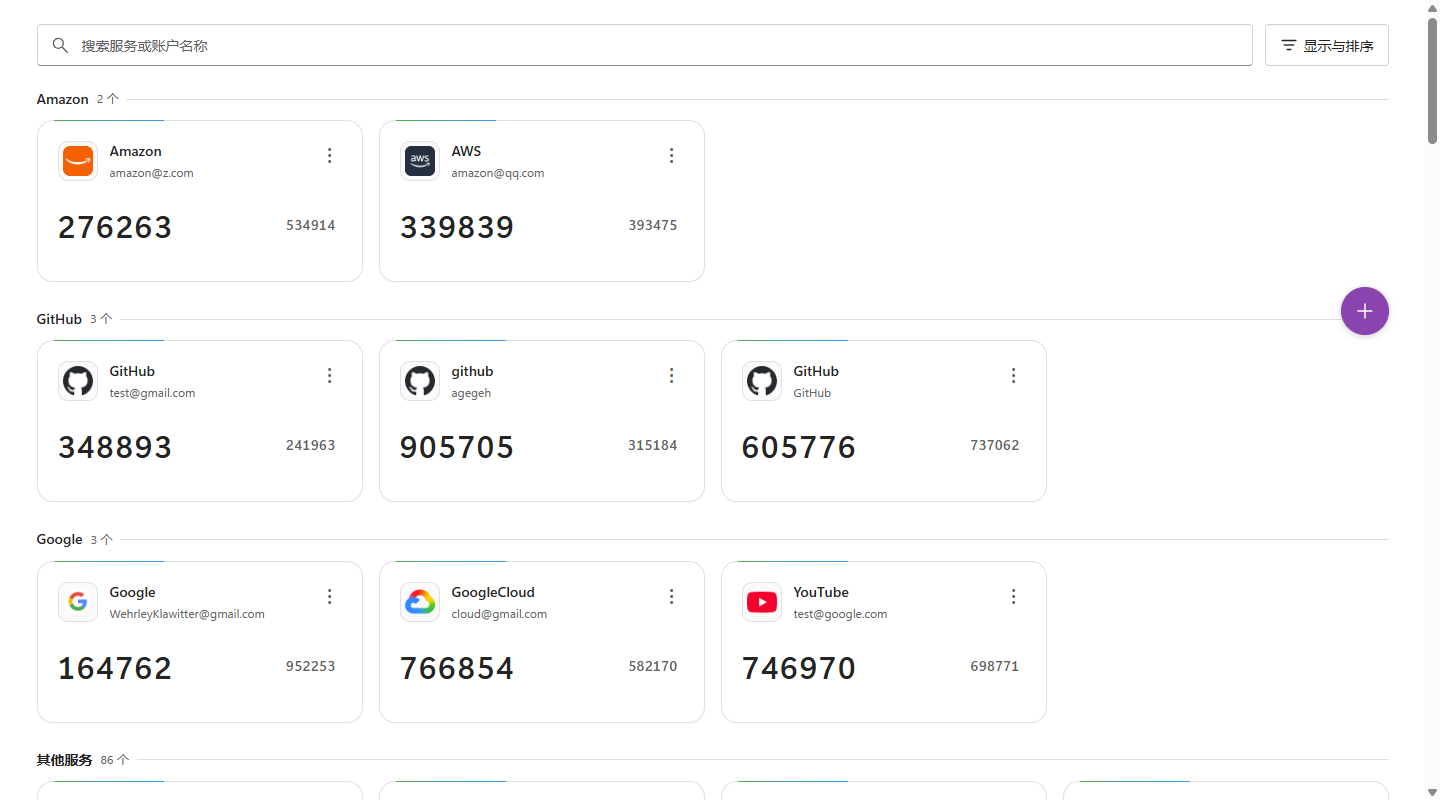Copy Google code 164762
The width and height of the screenshot is (1440, 800).
115,668
